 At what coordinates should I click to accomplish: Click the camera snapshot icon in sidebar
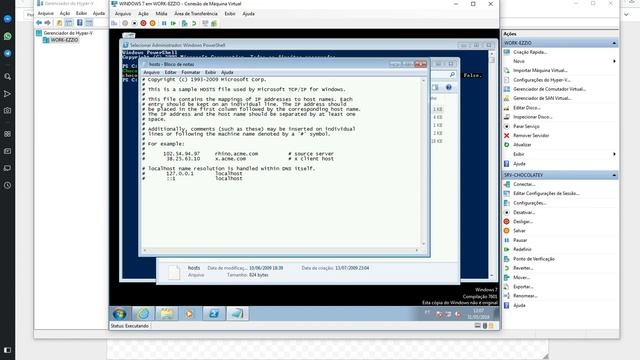7,110
